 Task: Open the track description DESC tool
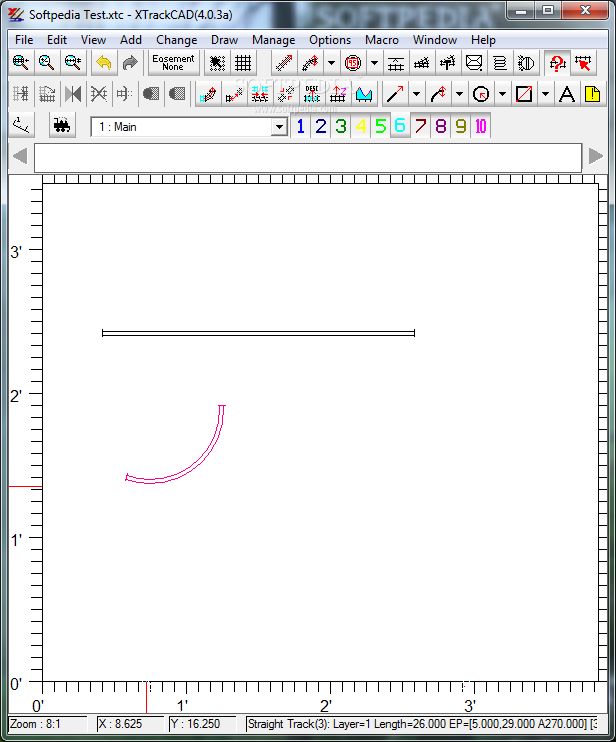[x=312, y=94]
